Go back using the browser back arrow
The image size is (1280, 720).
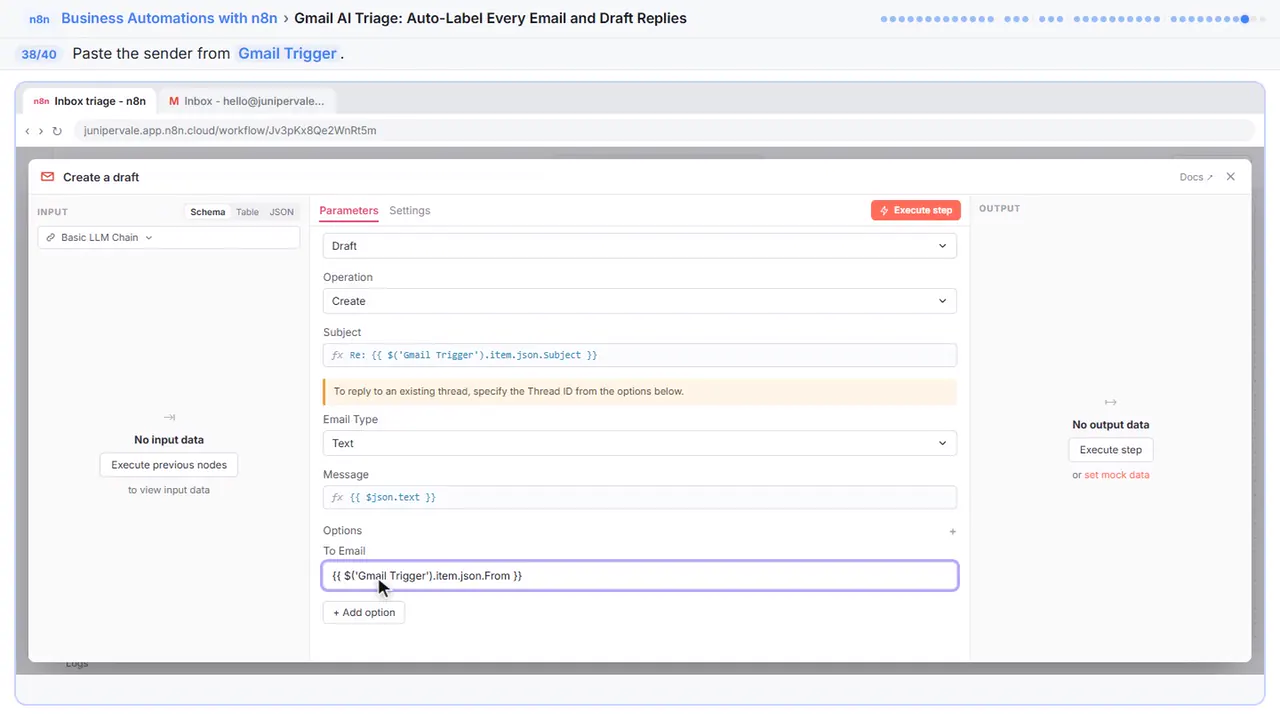(27, 131)
